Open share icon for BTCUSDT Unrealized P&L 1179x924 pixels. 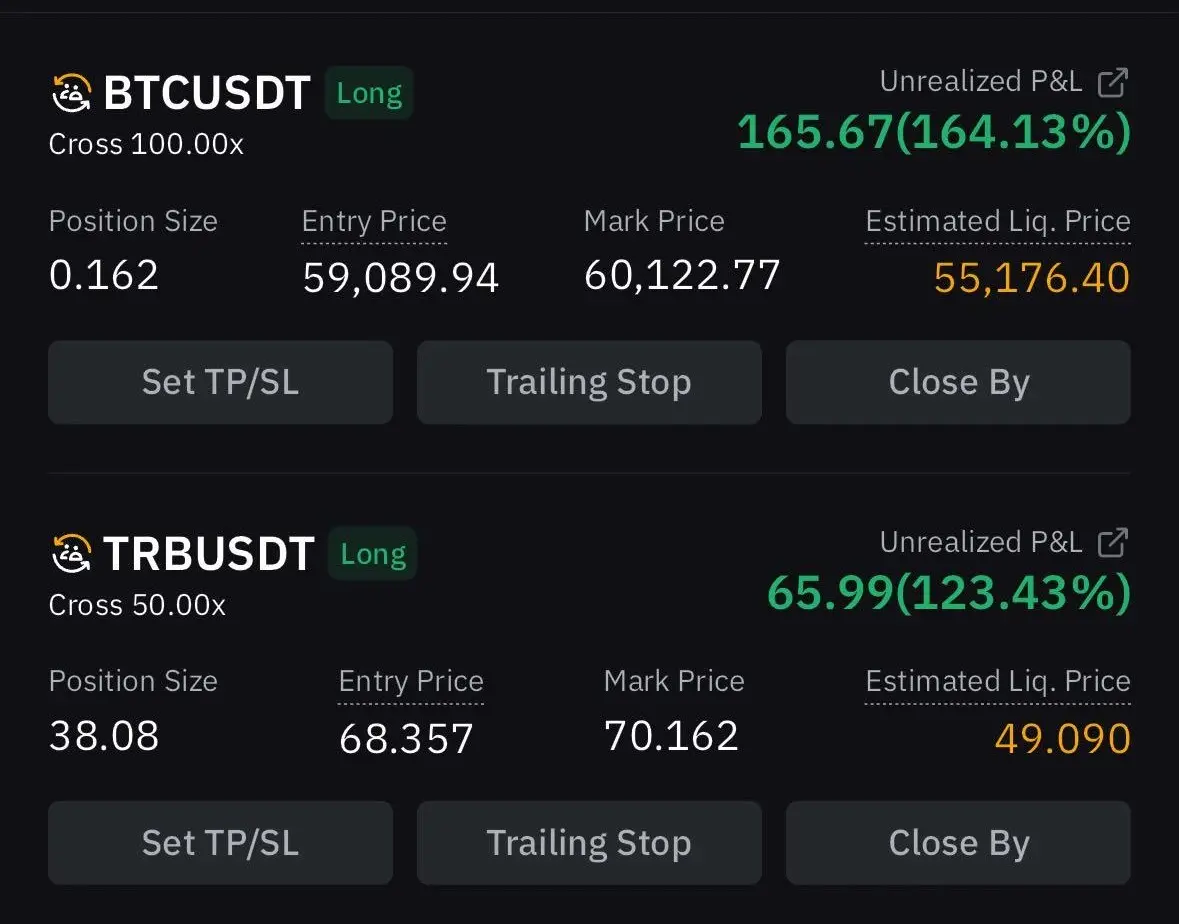tap(1113, 83)
